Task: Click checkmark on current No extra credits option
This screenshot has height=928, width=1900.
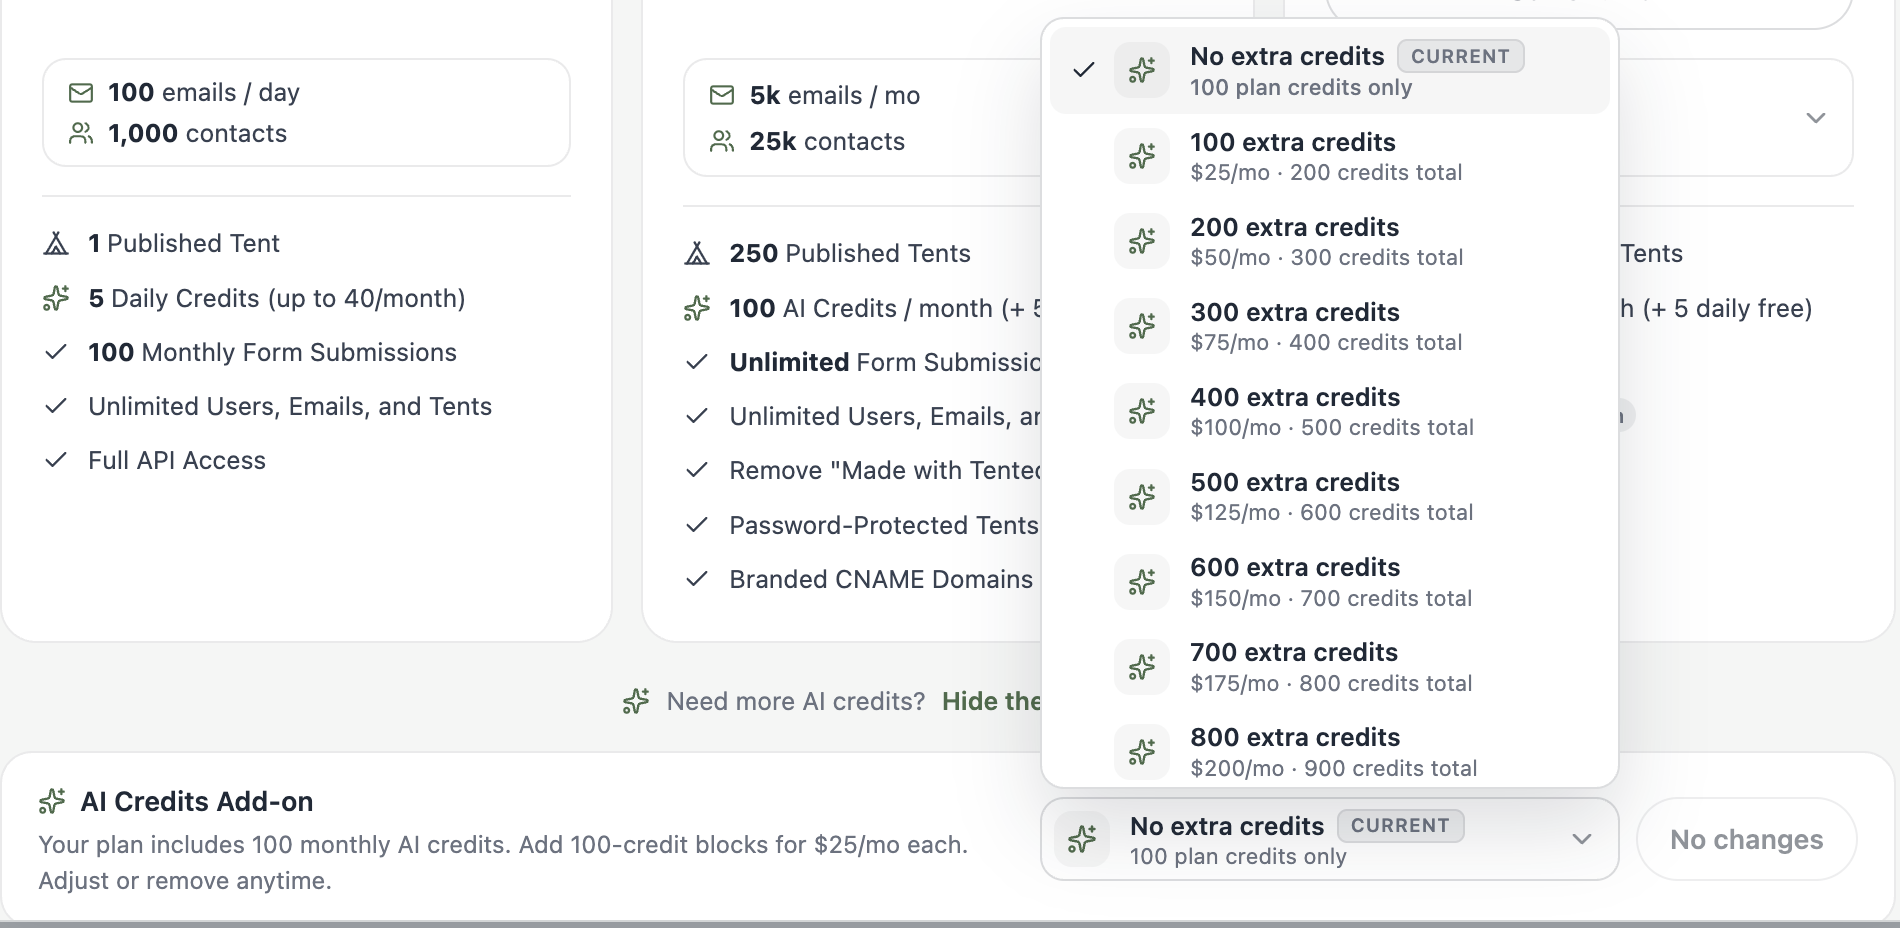Action: [x=1083, y=70]
